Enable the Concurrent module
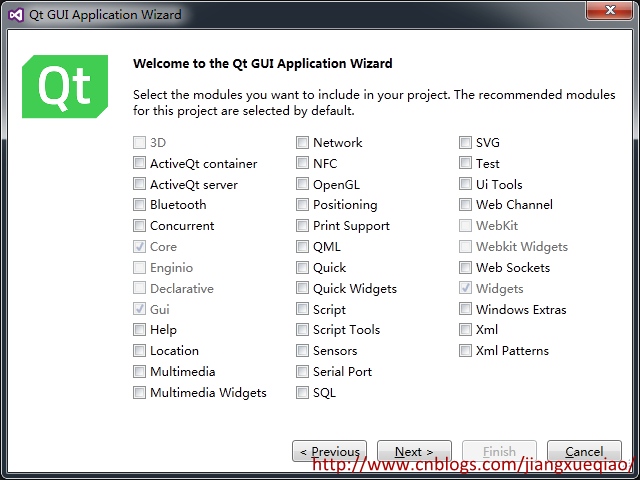This screenshot has width=640, height=480. (139, 225)
